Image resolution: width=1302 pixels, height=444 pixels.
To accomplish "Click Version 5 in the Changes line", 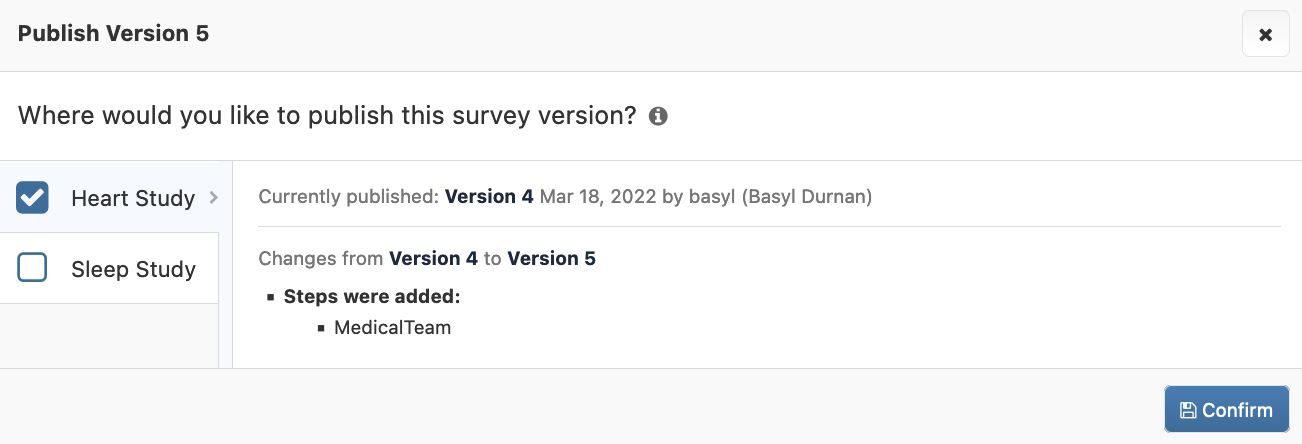I will click(x=551, y=259).
